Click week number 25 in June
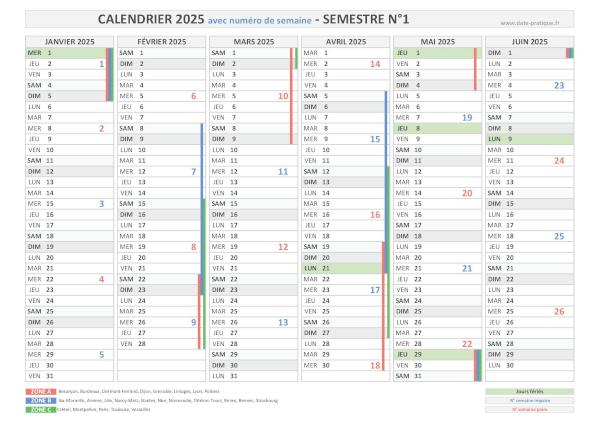The height and width of the screenshot is (424, 600). click(559, 236)
